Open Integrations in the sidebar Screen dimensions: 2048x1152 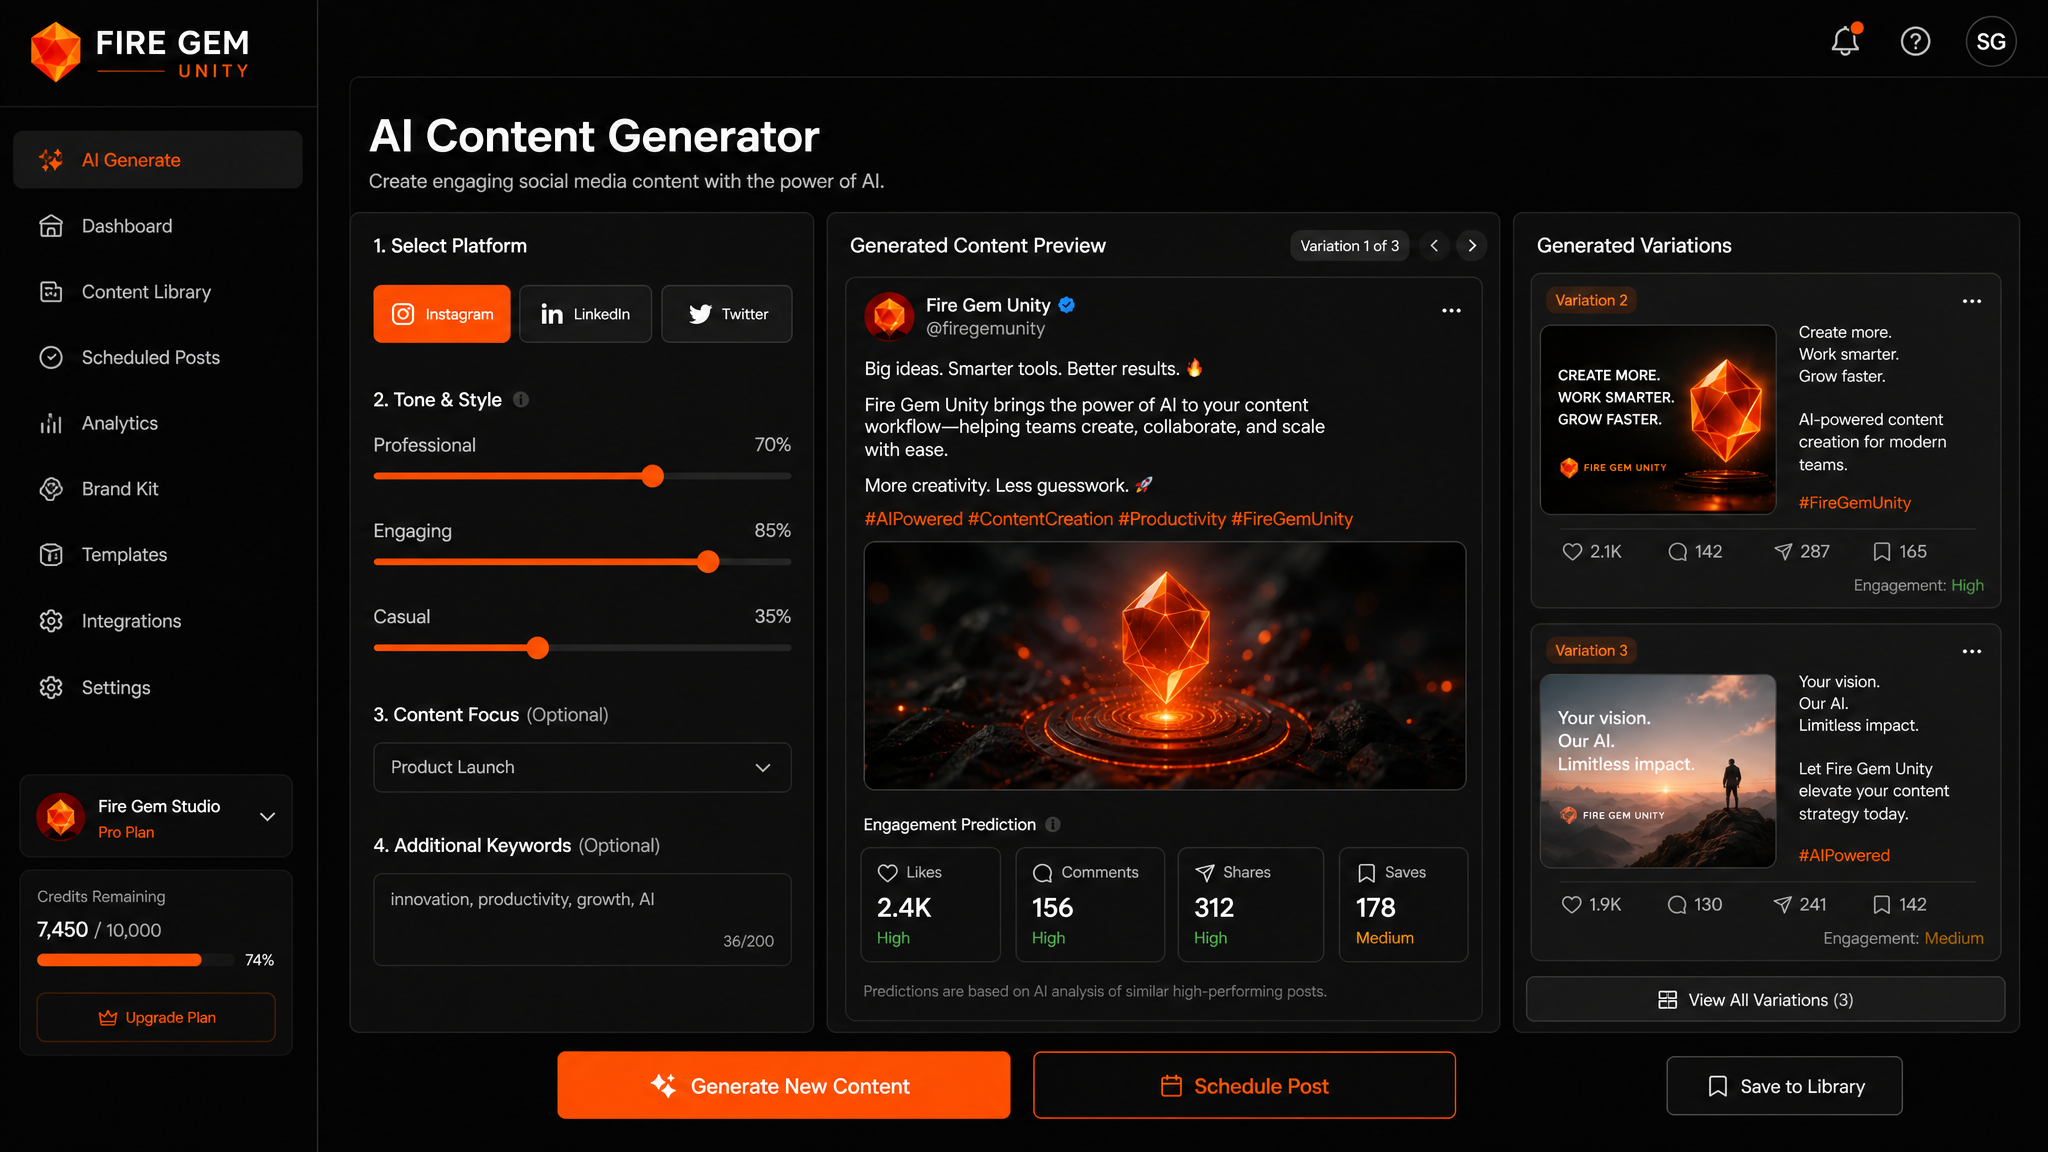click(158, 621)
